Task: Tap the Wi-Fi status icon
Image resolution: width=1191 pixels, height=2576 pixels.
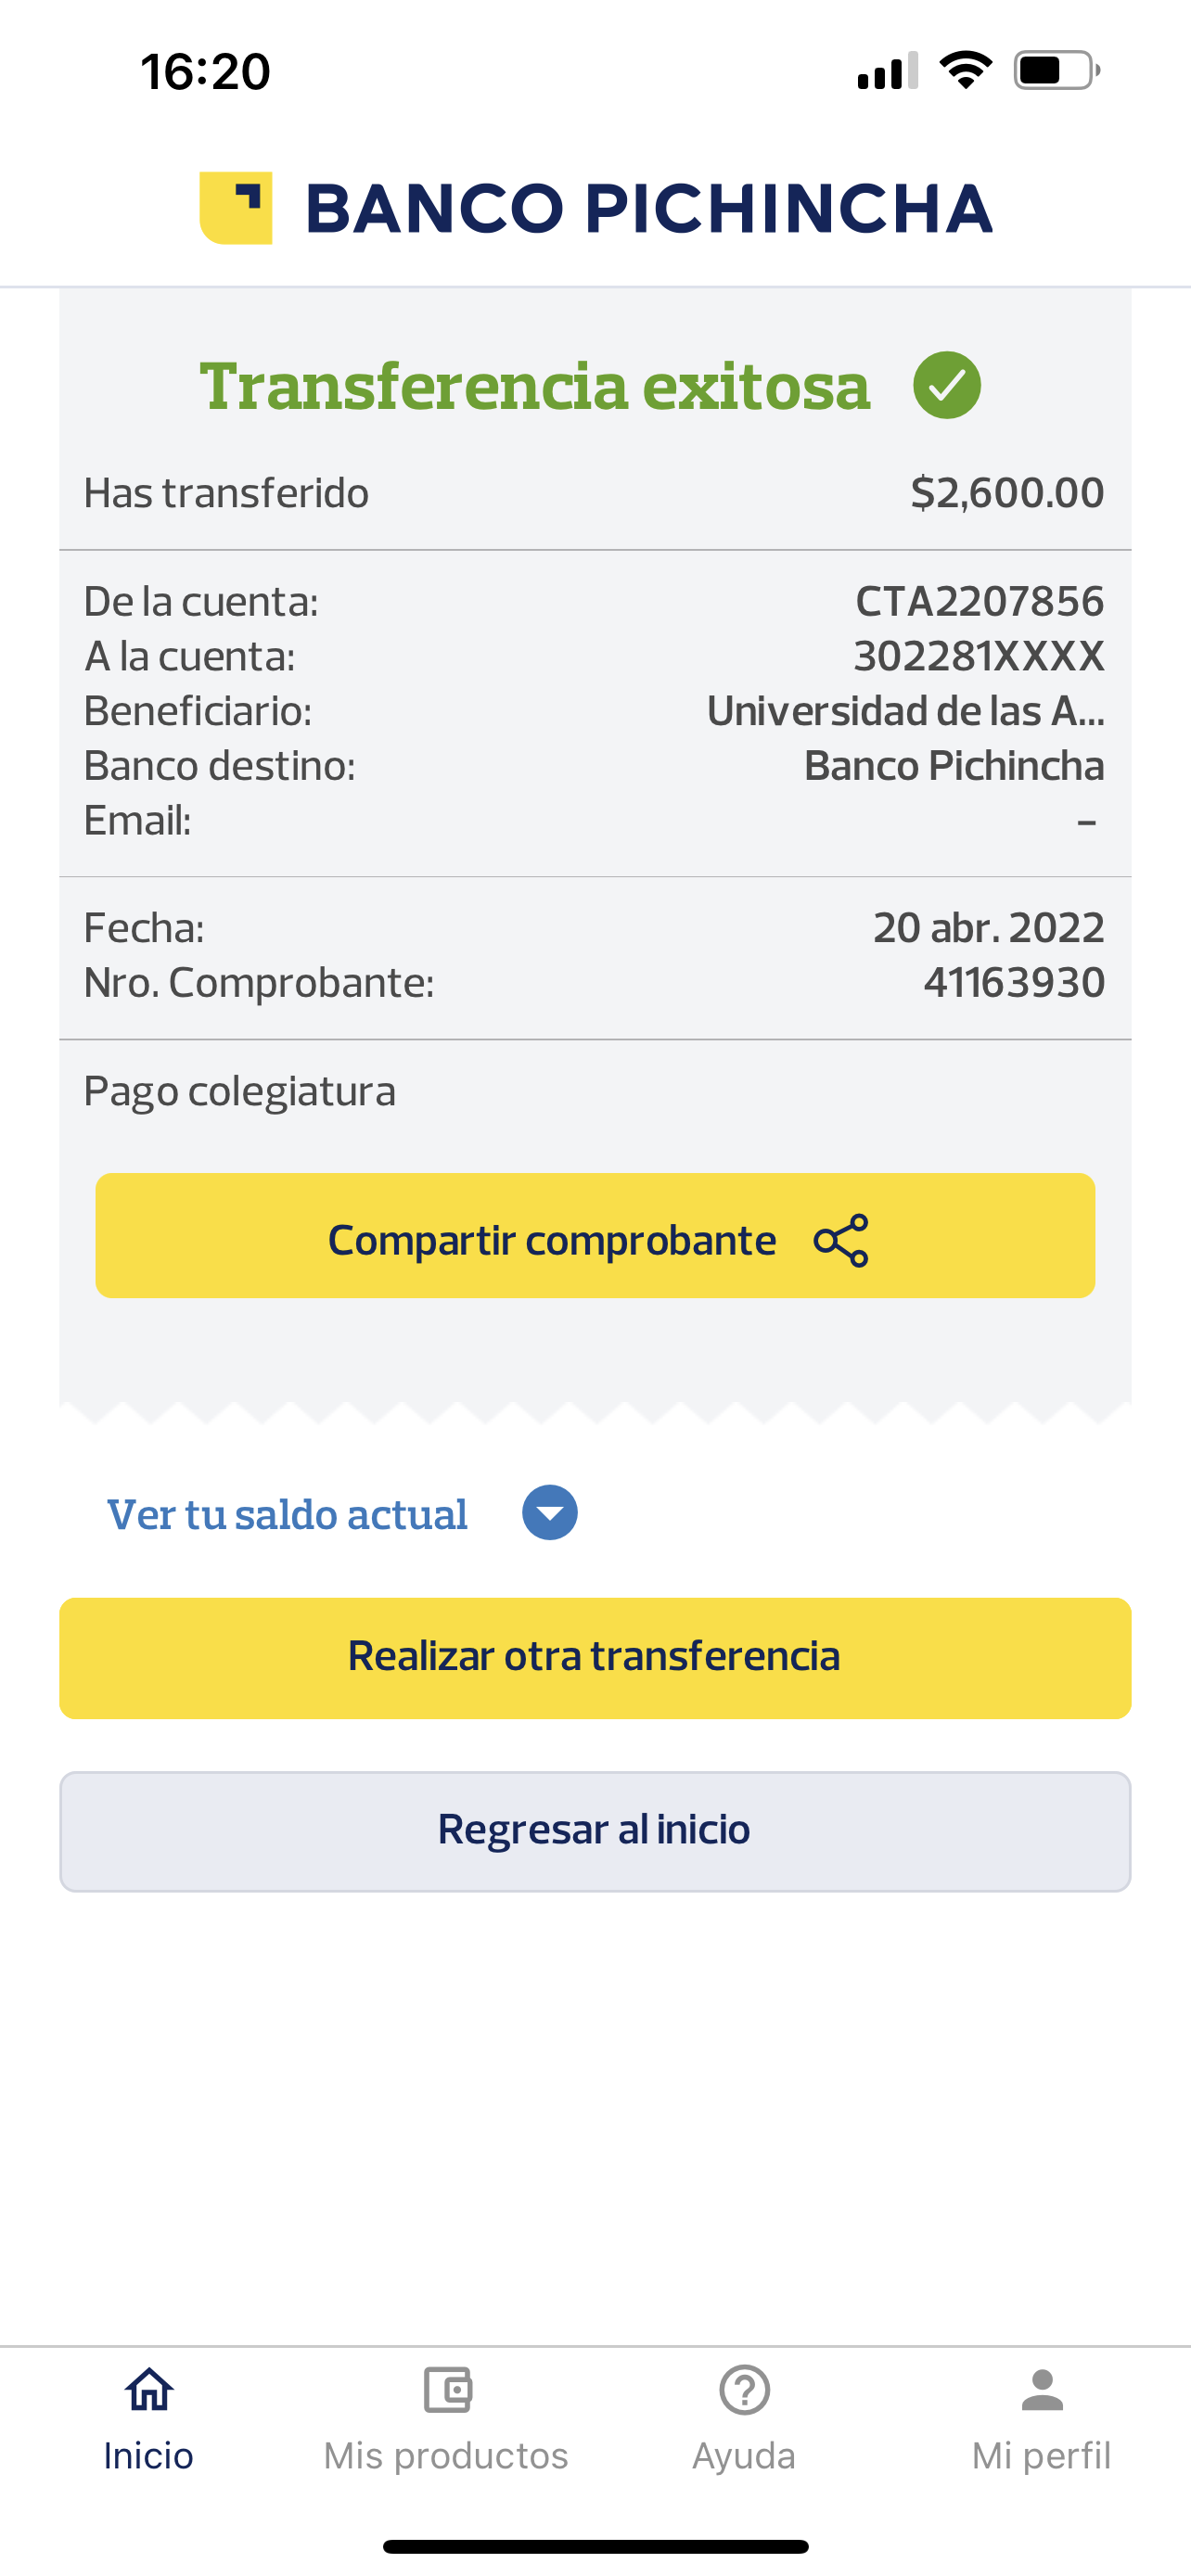Action: (x=965, y=70)
